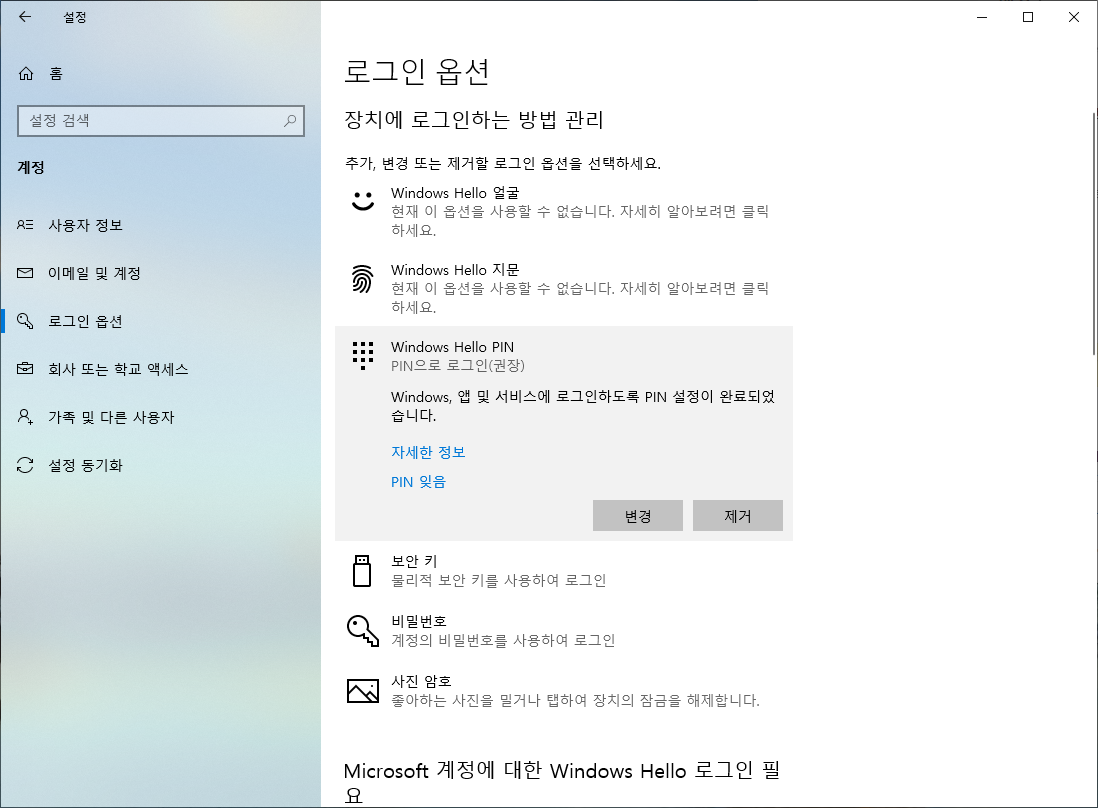Expand the 비밀번호 sign-in option

[564, 630]
